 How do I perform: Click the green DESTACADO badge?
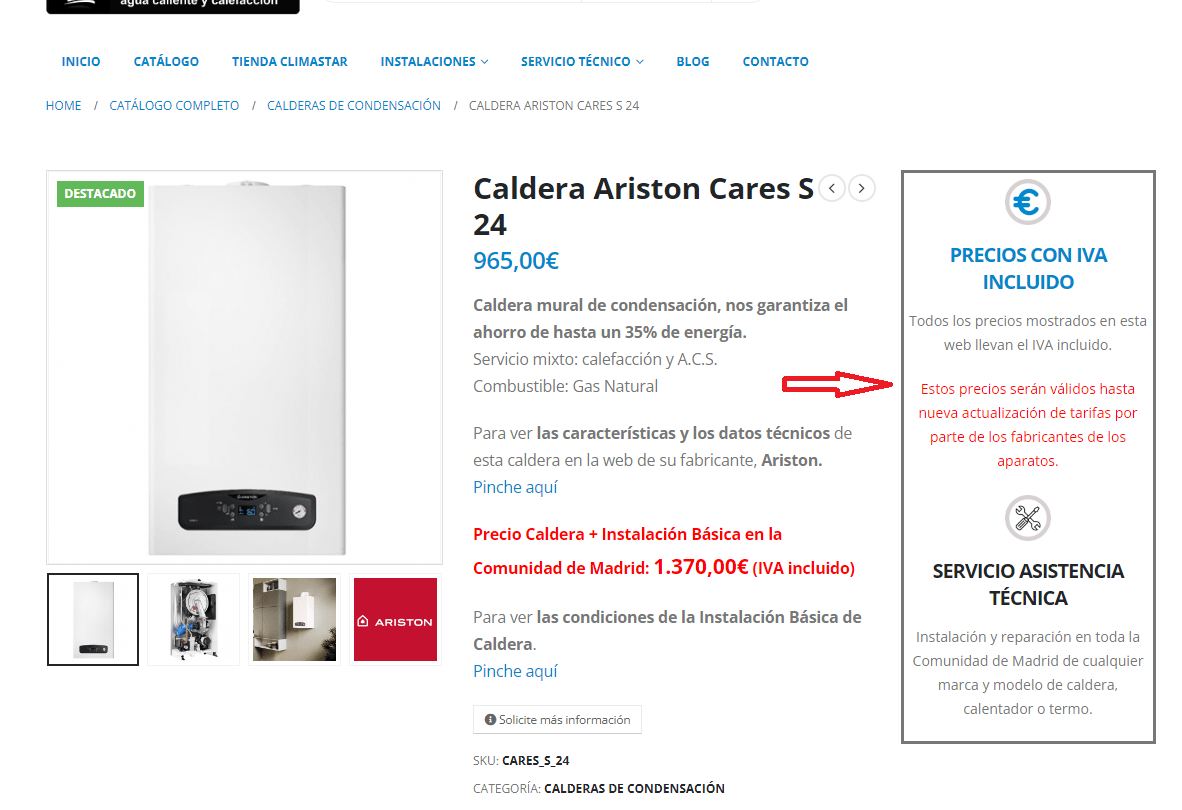click(100, 194)
